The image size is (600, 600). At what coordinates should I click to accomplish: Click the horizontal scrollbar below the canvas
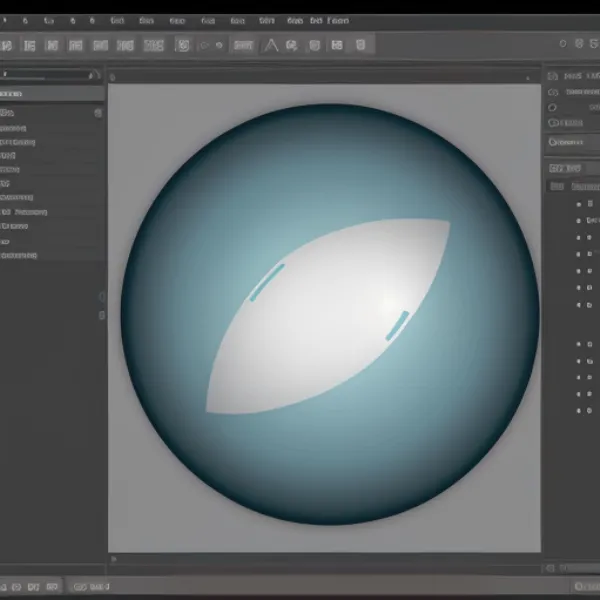(325, 558)
